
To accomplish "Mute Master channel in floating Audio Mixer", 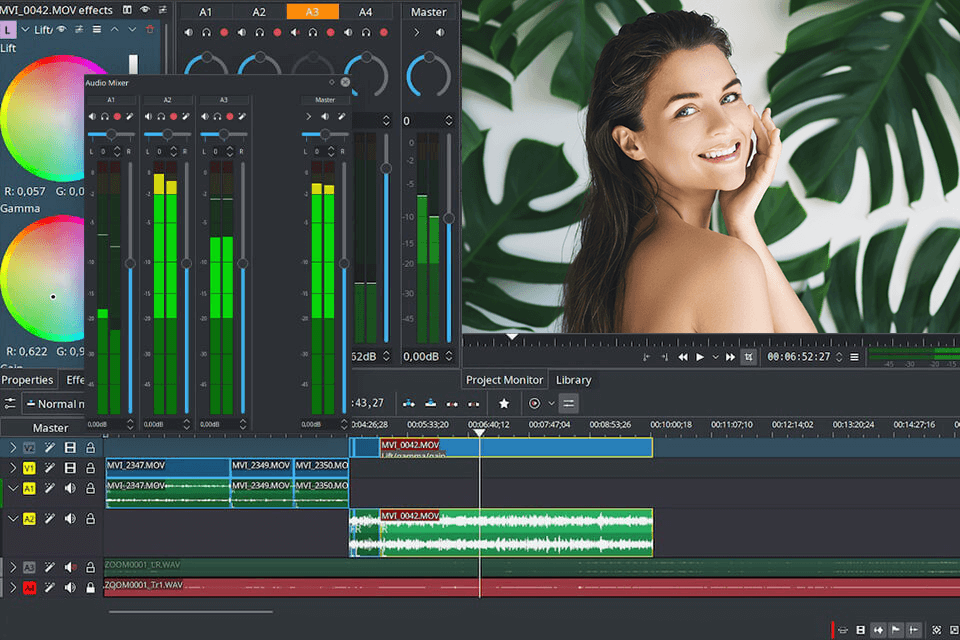I will pyautogui.click(x=324, y=116).
